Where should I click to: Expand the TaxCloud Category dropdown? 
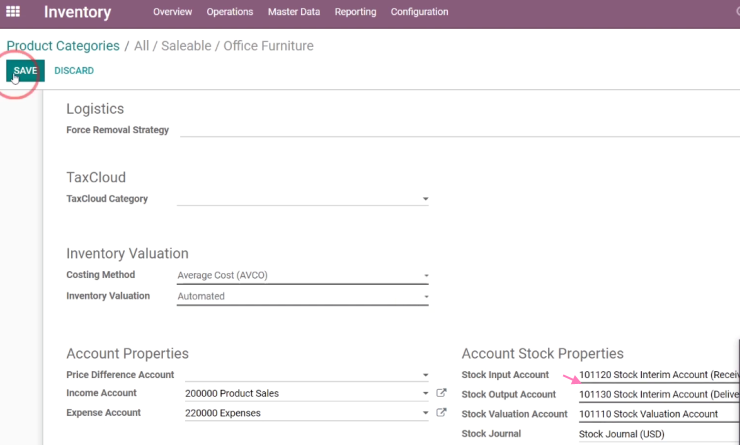[425, 199]
